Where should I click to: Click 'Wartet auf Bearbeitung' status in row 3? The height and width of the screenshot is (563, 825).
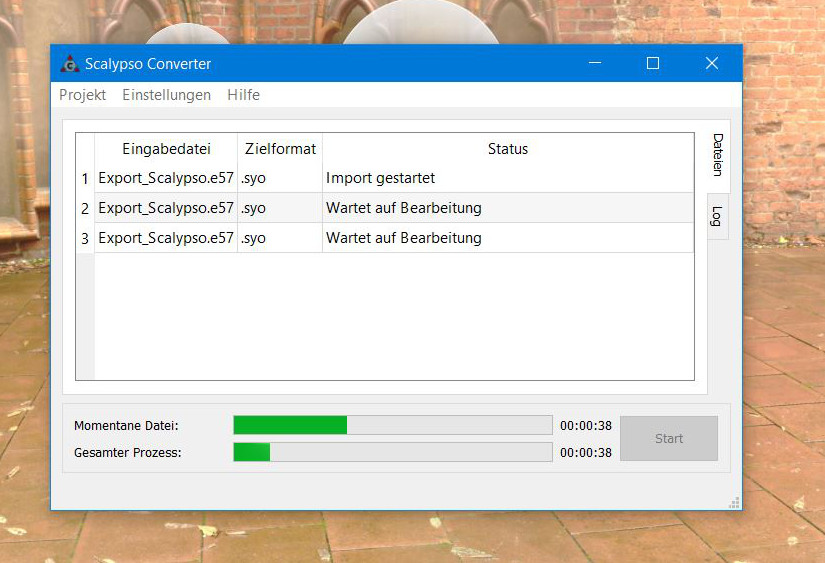pos(508,238)
